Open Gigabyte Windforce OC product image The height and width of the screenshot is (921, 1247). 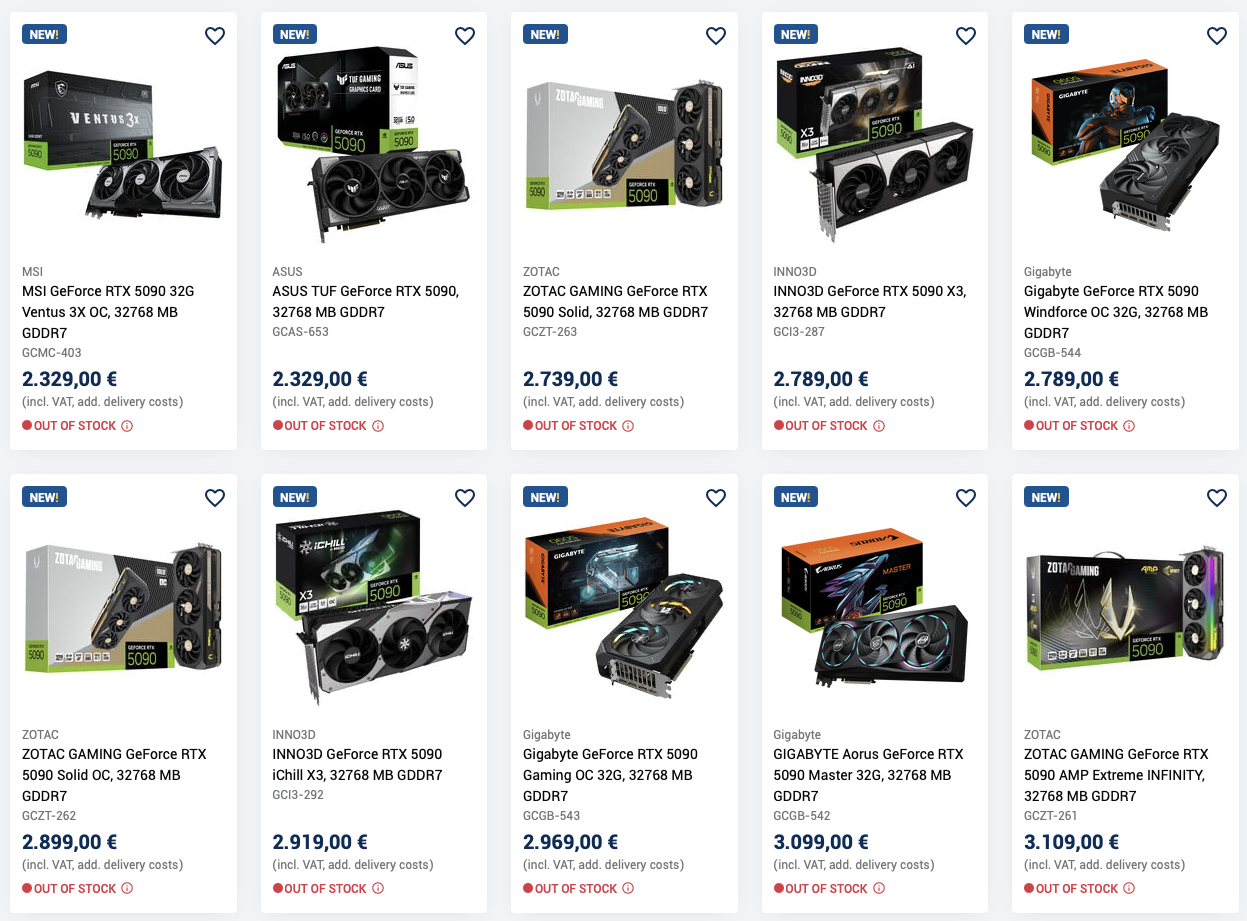(x=1124, y=143)
